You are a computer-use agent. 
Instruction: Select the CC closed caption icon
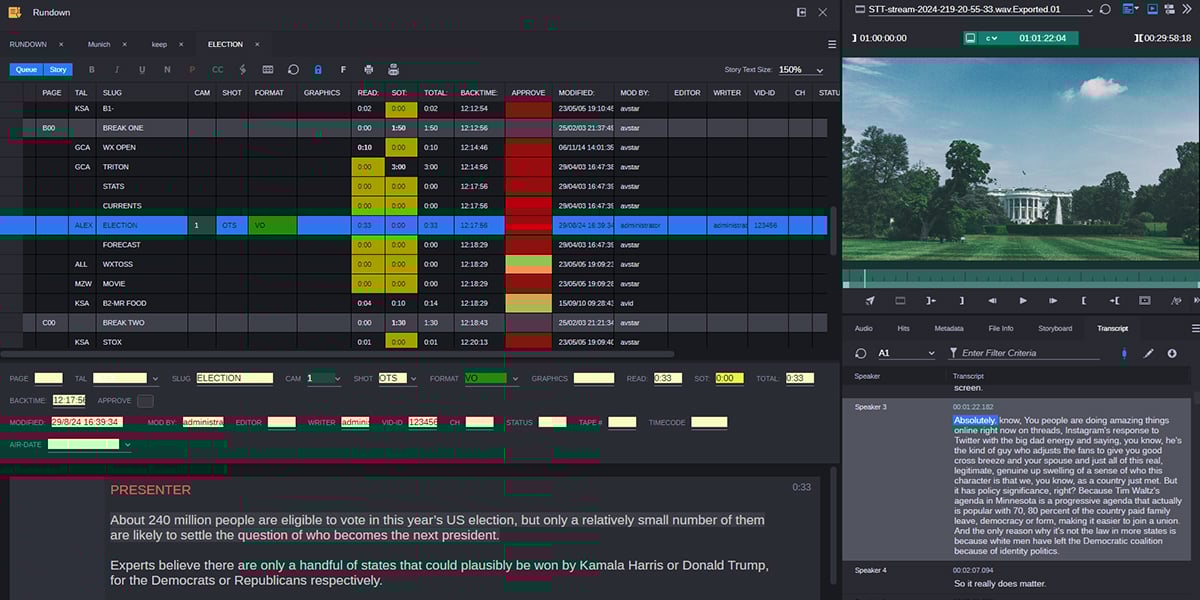tap(218, 70)
